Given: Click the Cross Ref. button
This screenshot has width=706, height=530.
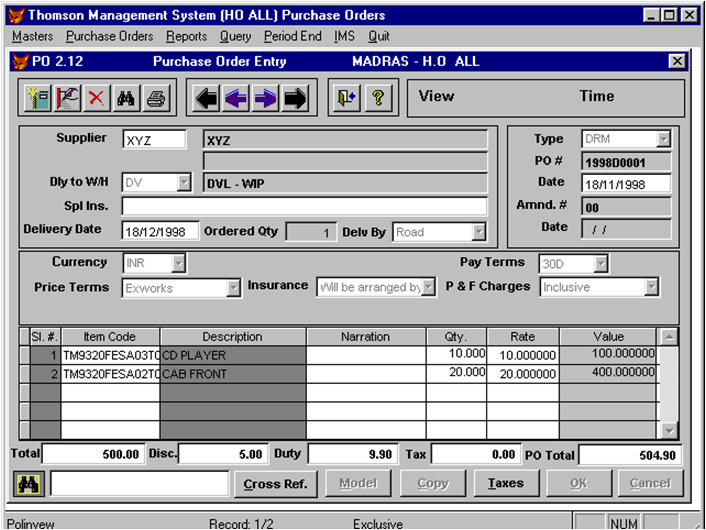Looking at the screenshot, I should (276, 484).
